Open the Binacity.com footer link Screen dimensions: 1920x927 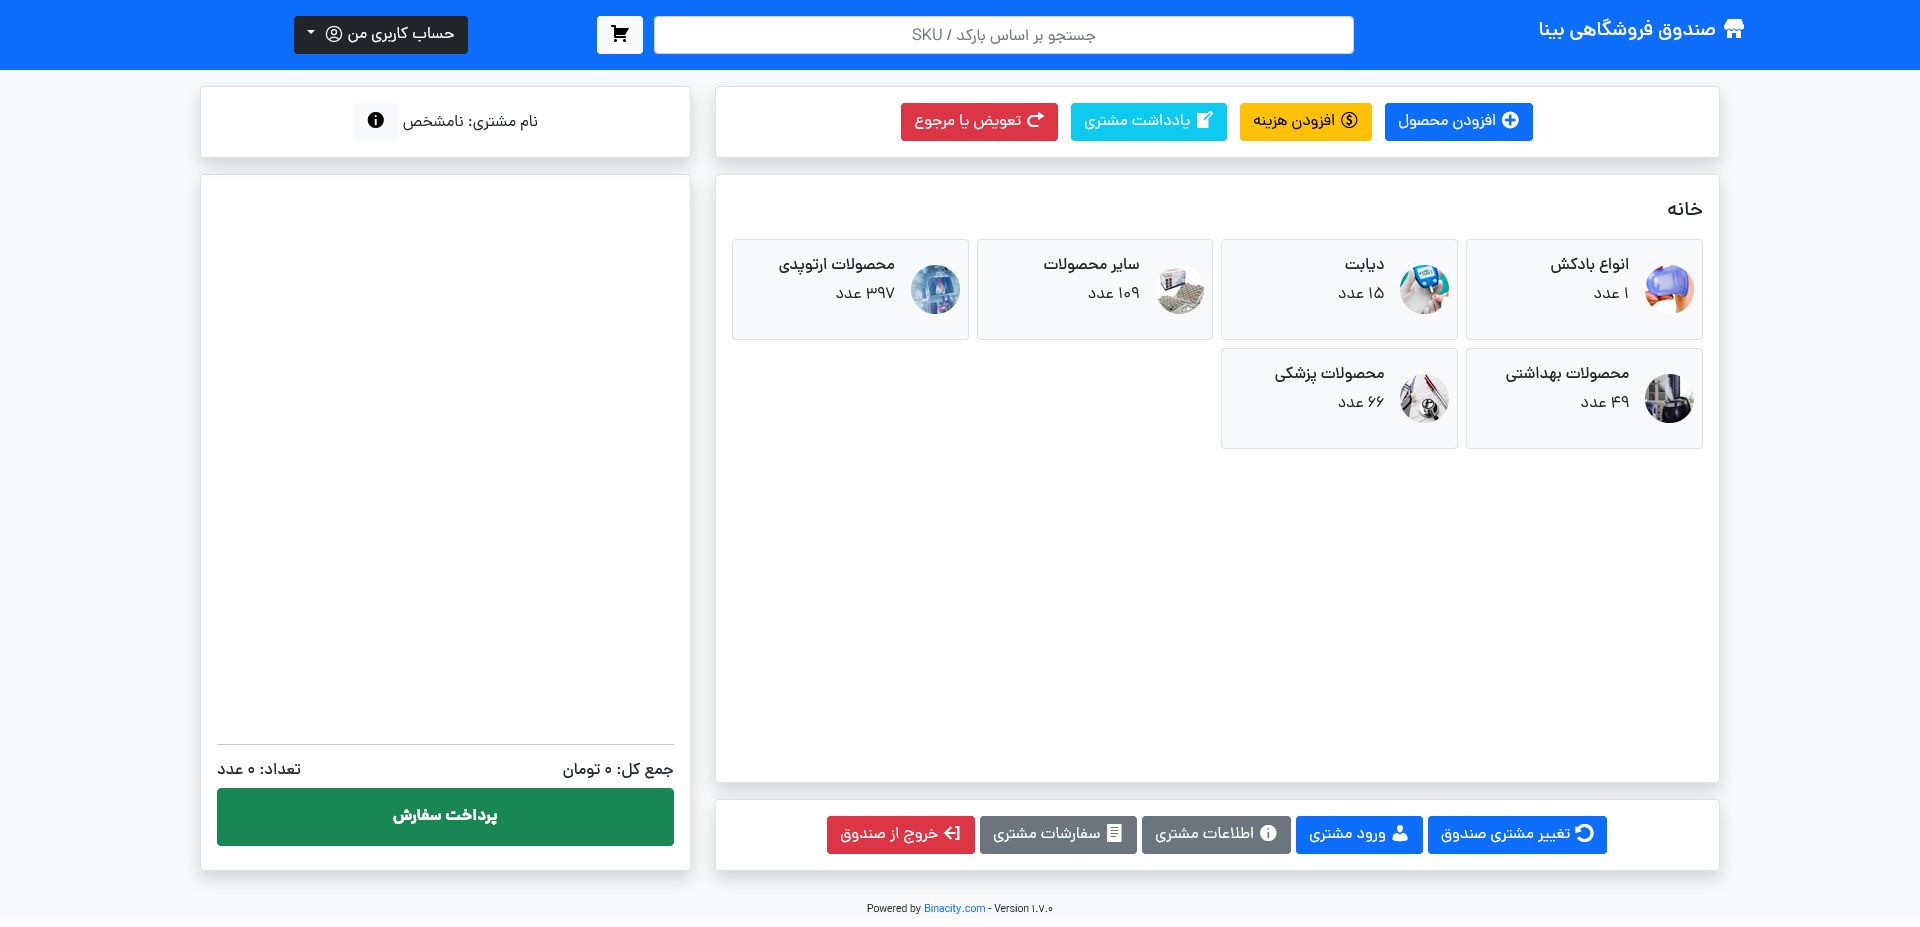point(954,909)
